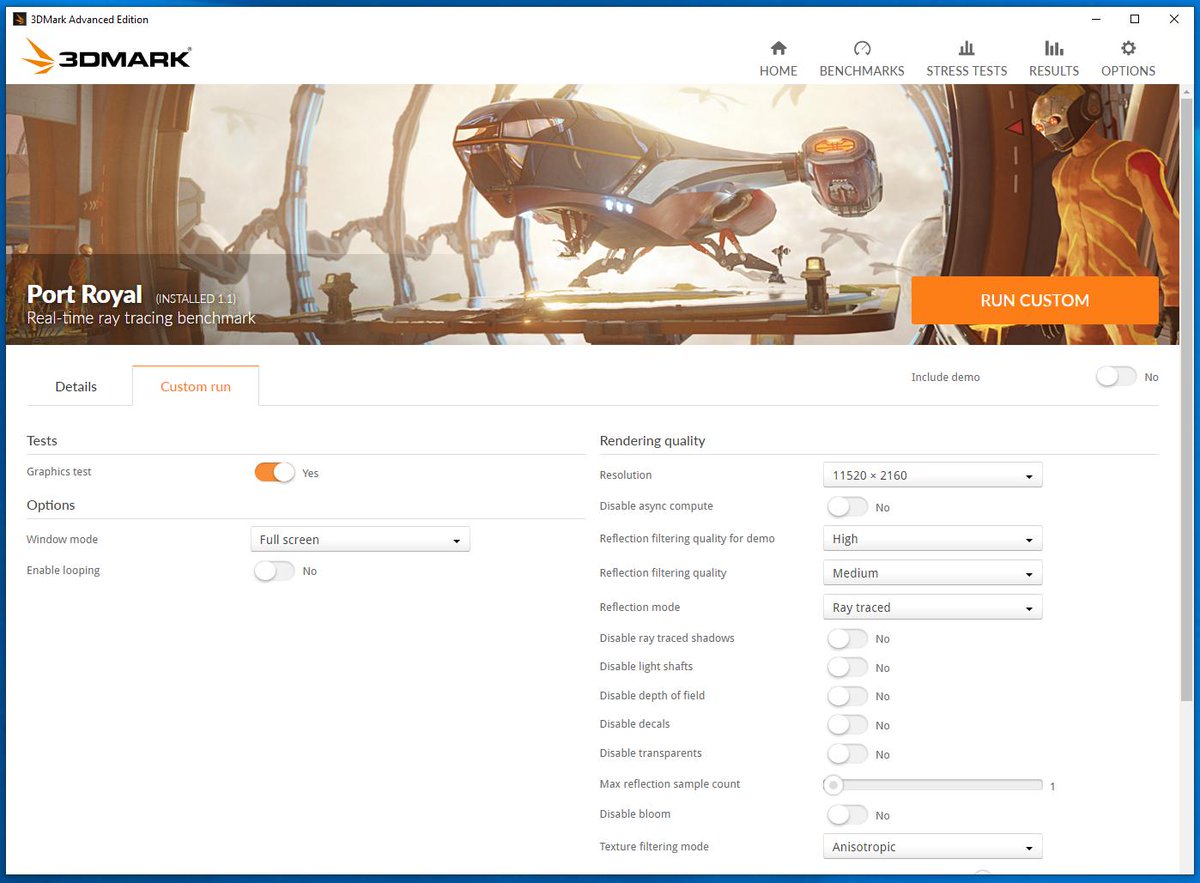Screen dimensions: 1200x883
Task: Click the 3DMark title bar app icon
Action: (19, 19)
